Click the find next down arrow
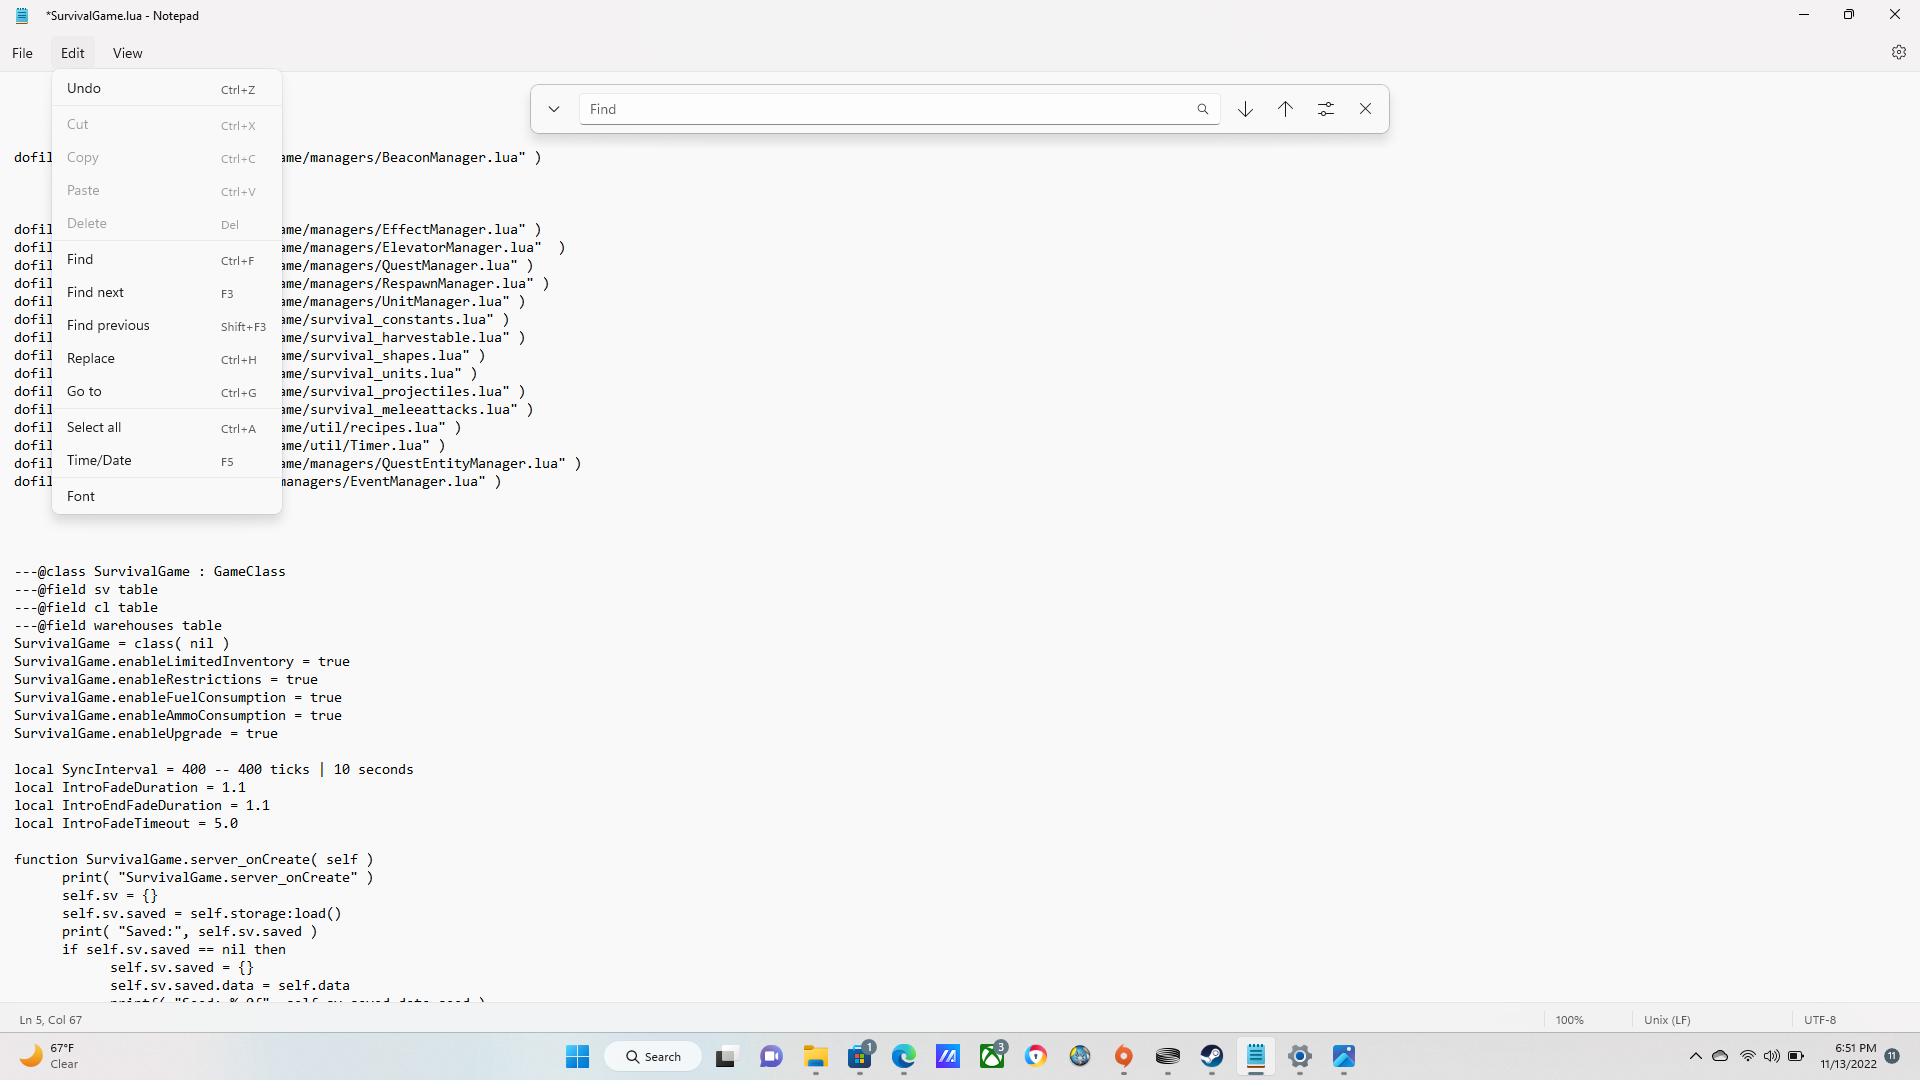The width and height of the screenshot is (1920, 1080). coord(1245,109)
